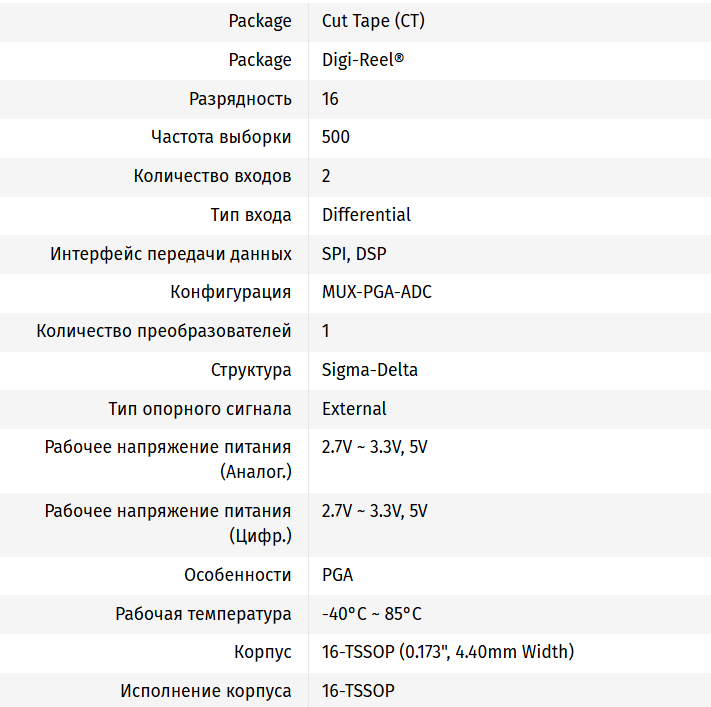Click the 'MUX-PGA-ADC' configuration value
The height and width of the screenshot is (707, 711).
pos(377,292)
